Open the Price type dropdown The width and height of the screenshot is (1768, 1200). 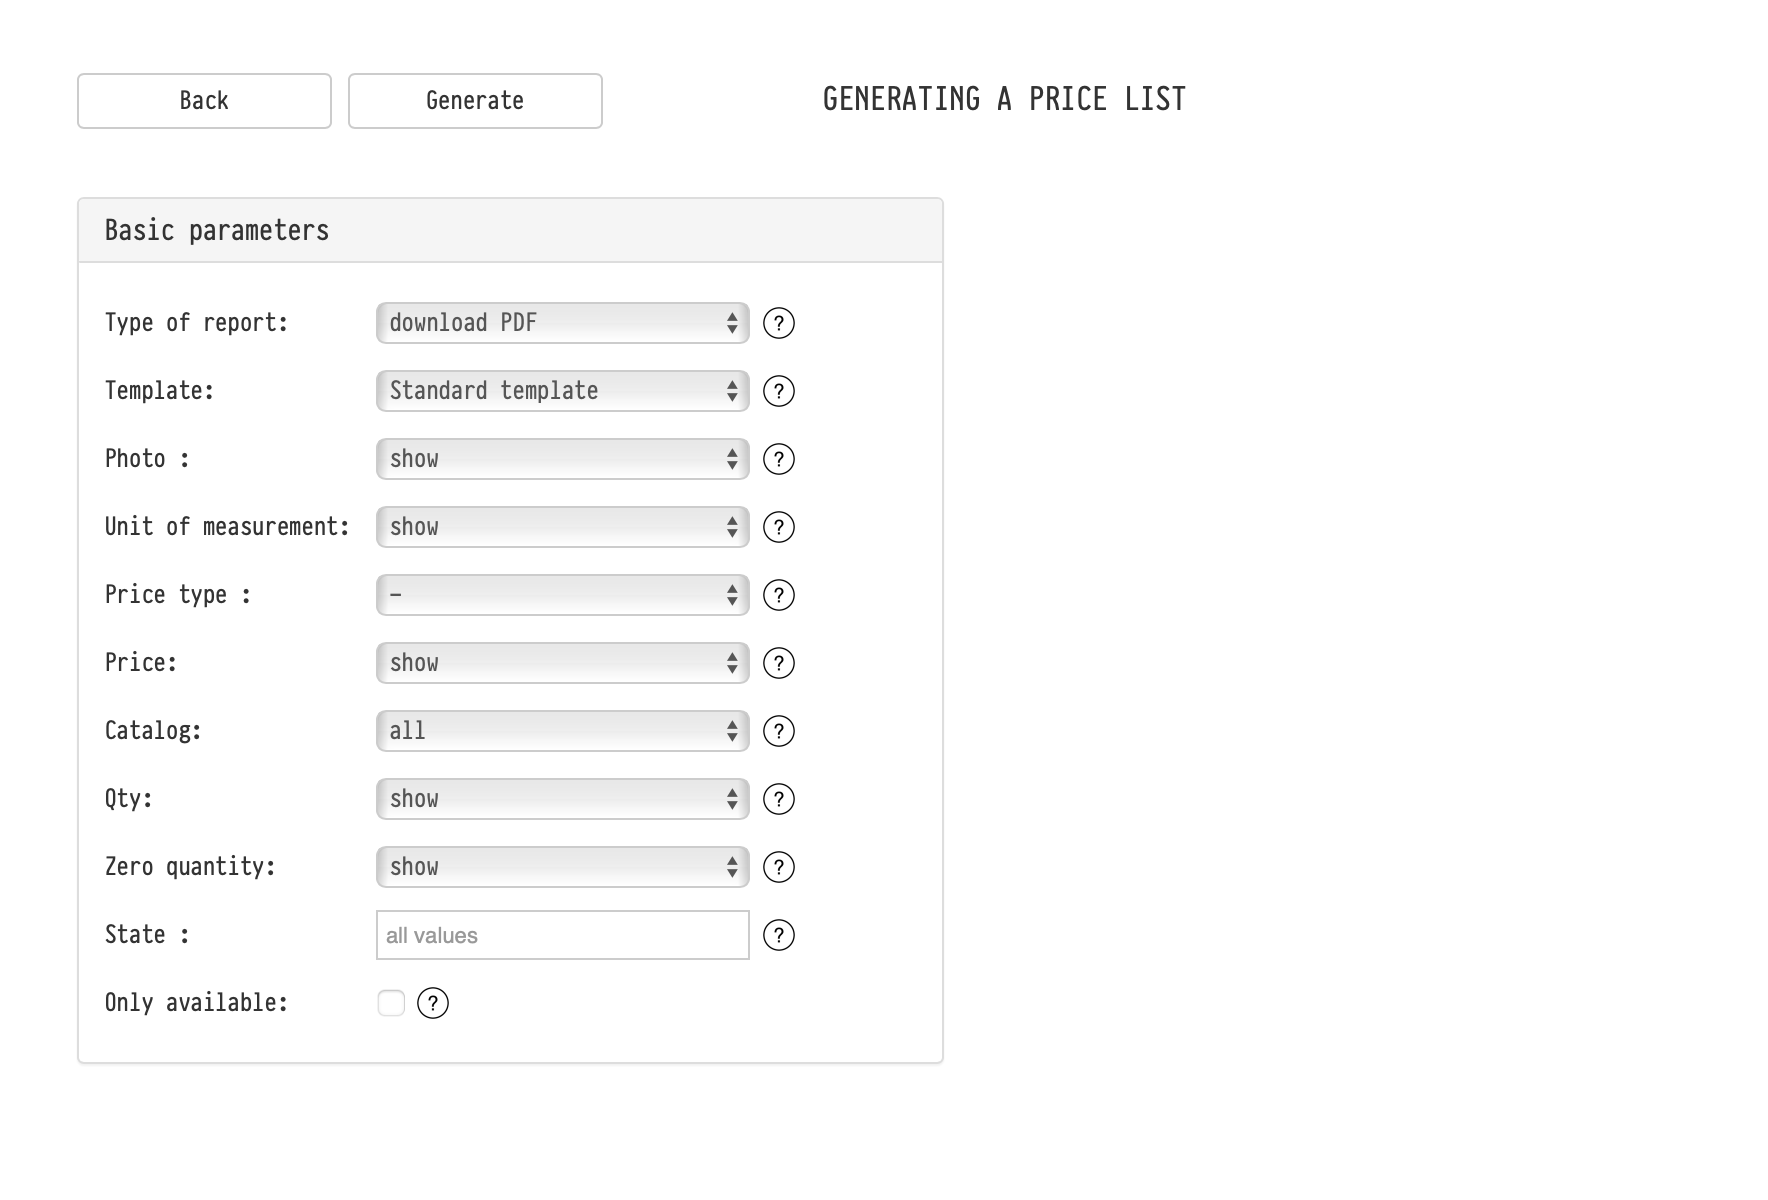pyautogui.click(x=562, y=595)
